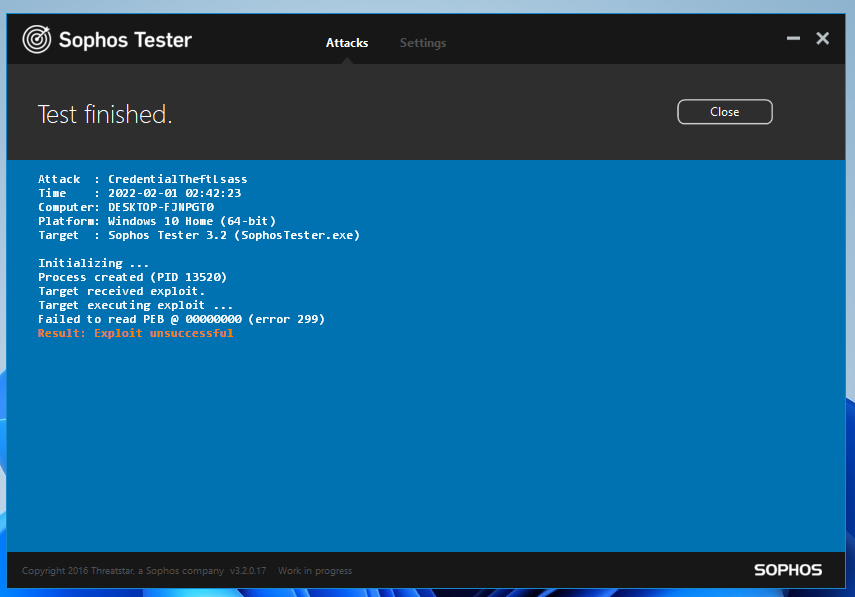Click the 'Initializing ...' log line

93,263
